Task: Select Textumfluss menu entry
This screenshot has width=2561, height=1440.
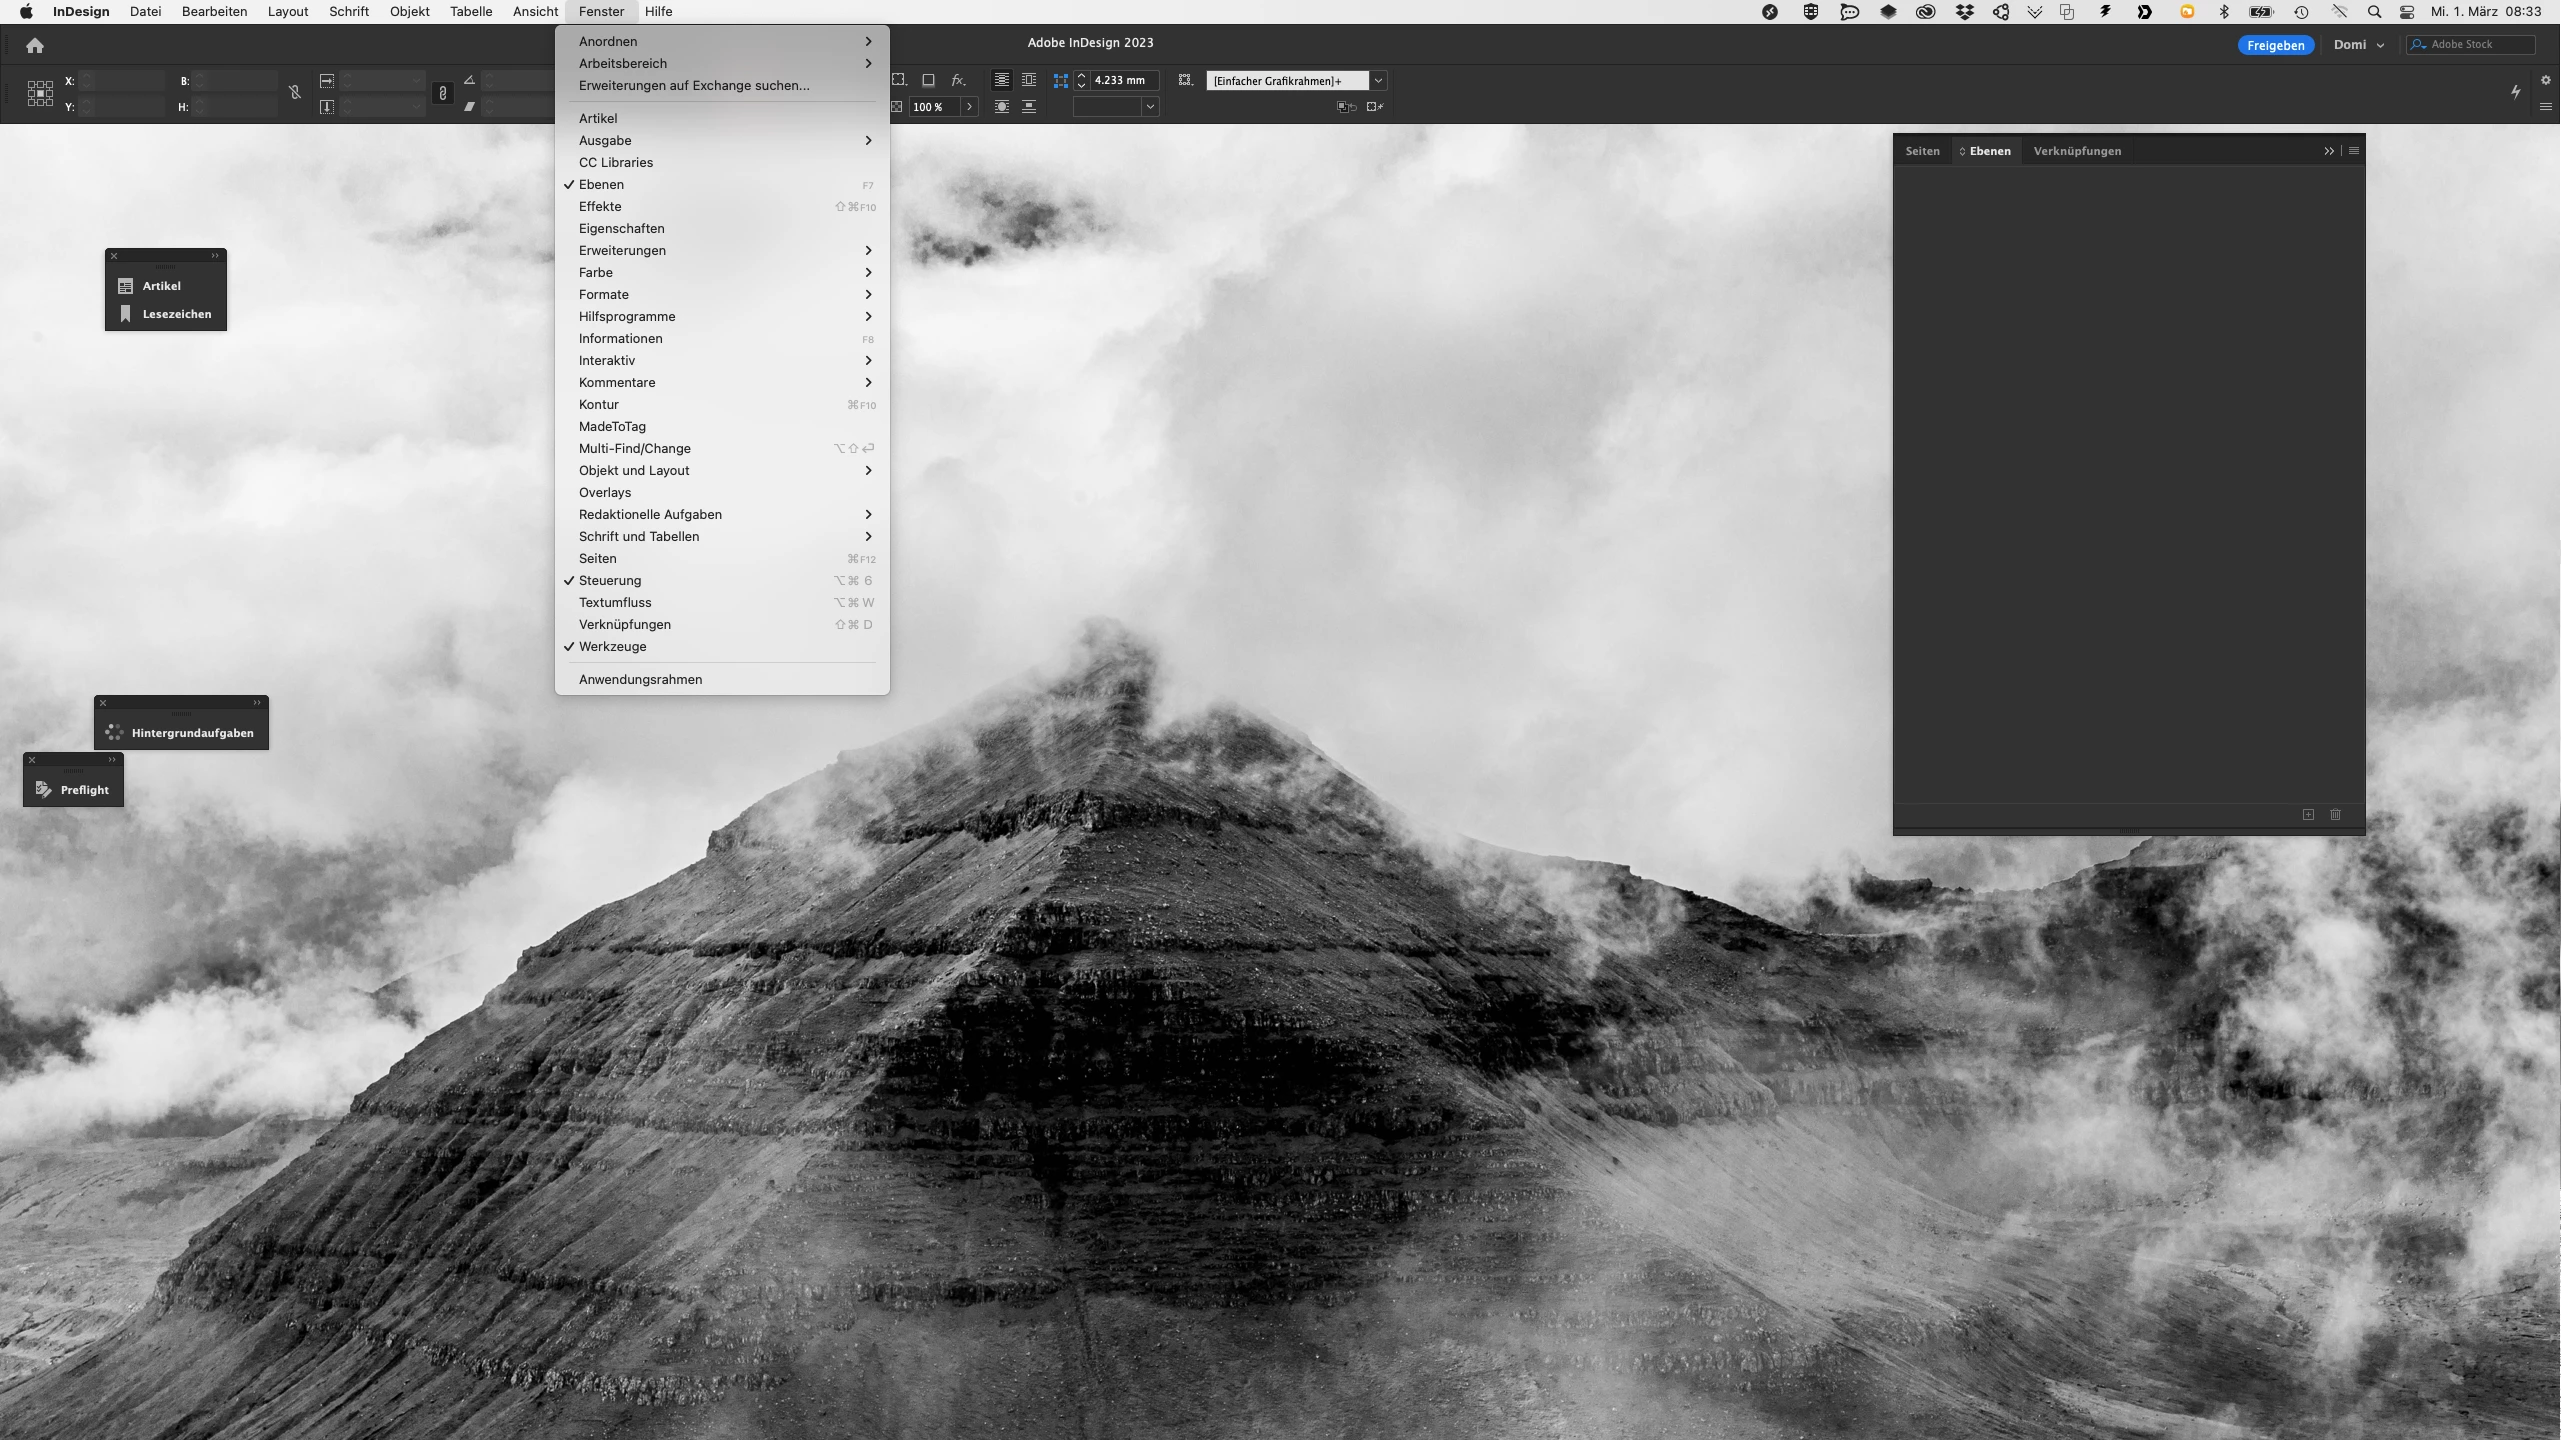Action: [614, 602]
